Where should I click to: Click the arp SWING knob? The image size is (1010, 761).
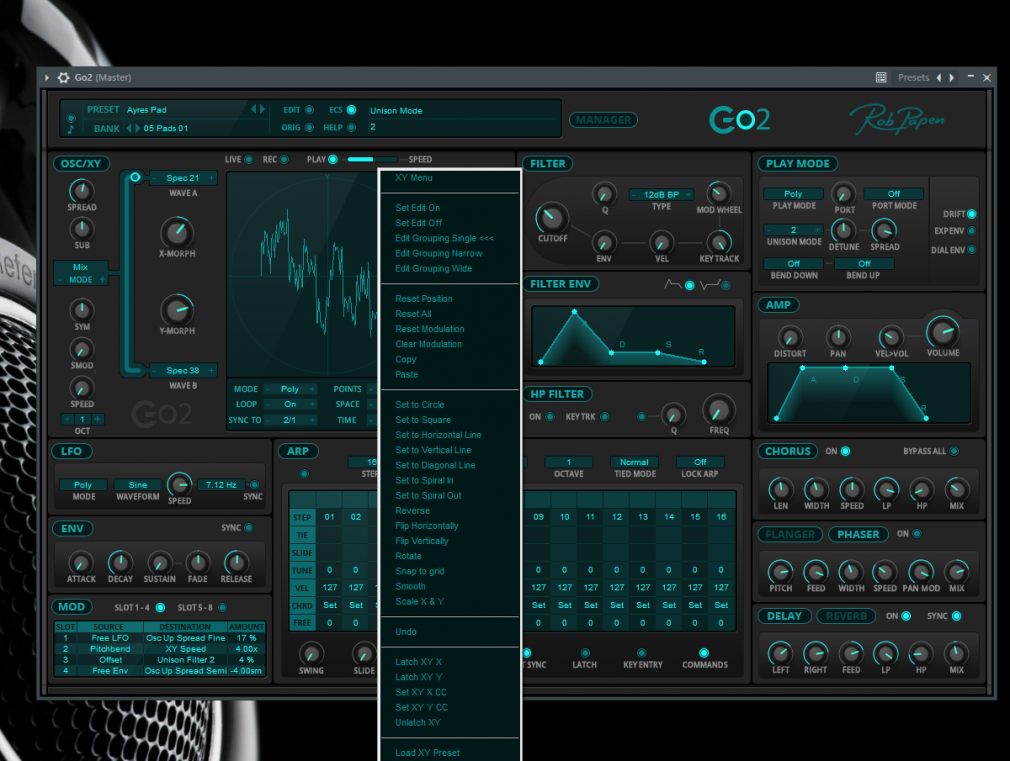point(311,654)
